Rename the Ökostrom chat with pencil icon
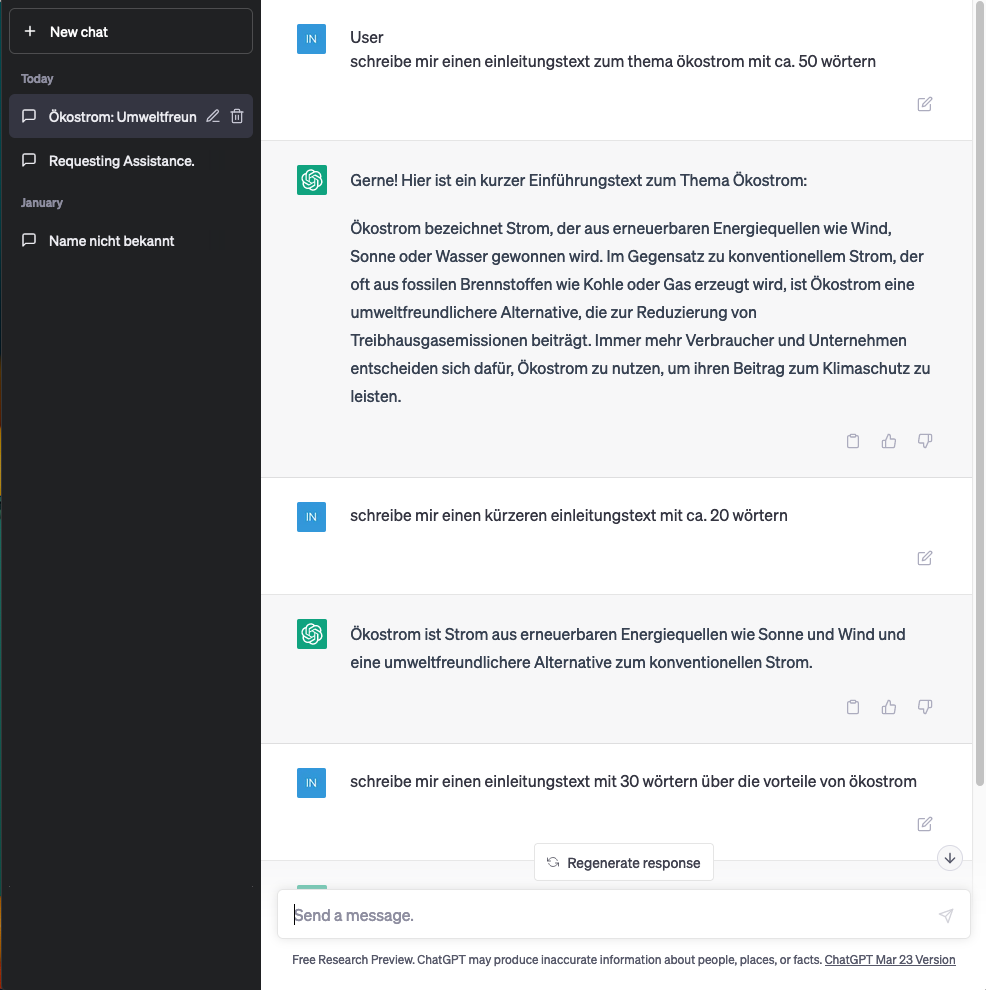 click(213, 116)
